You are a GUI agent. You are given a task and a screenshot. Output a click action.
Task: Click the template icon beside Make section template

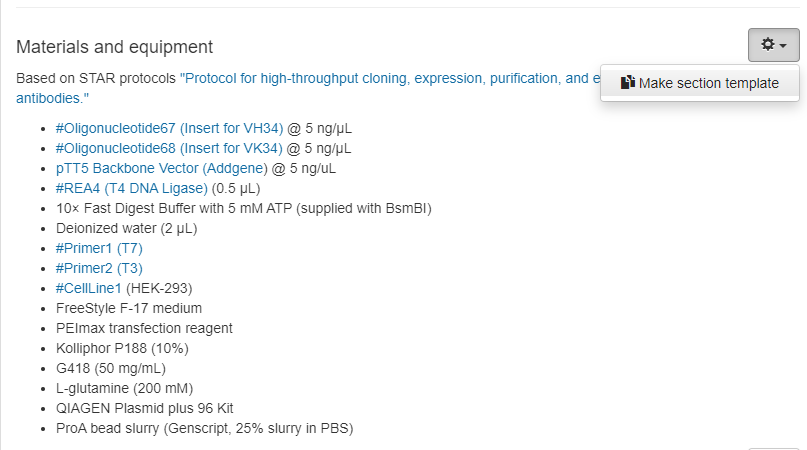point(627,83)
